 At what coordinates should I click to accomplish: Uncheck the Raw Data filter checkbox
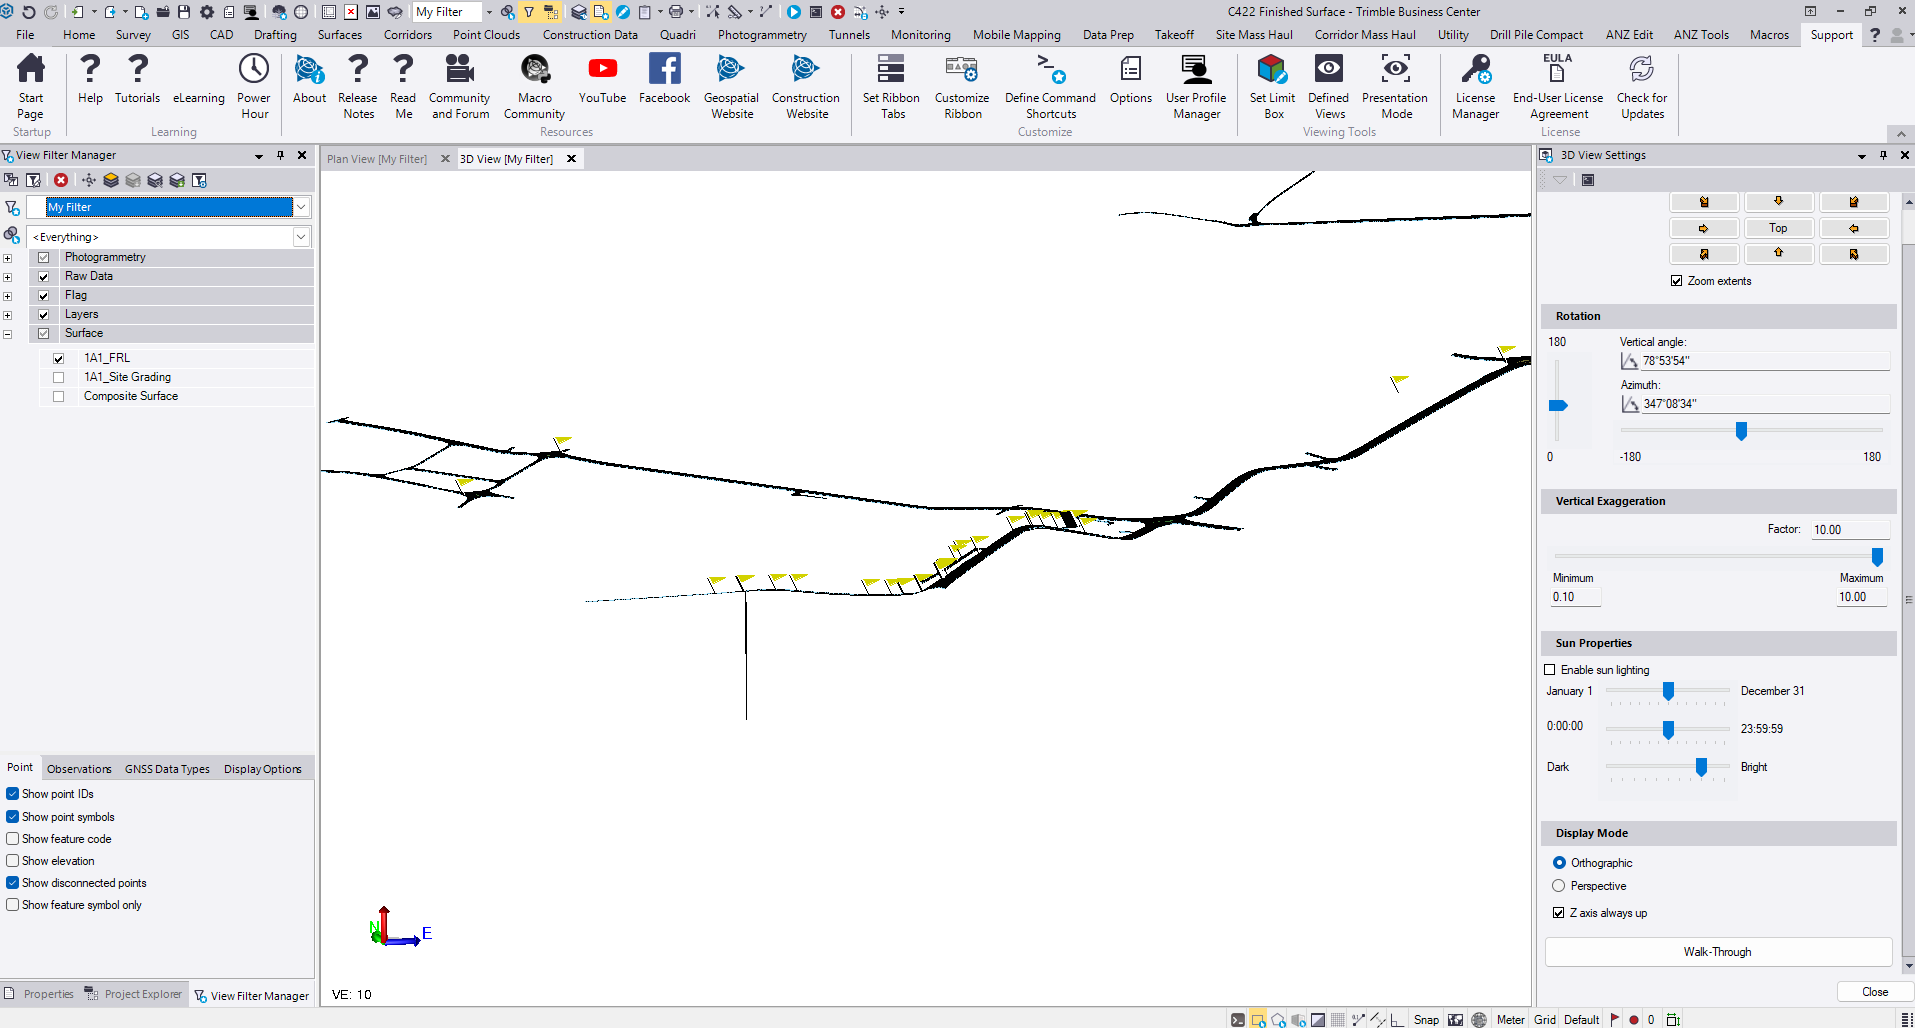pyautogui.click(x=44, y=276)
